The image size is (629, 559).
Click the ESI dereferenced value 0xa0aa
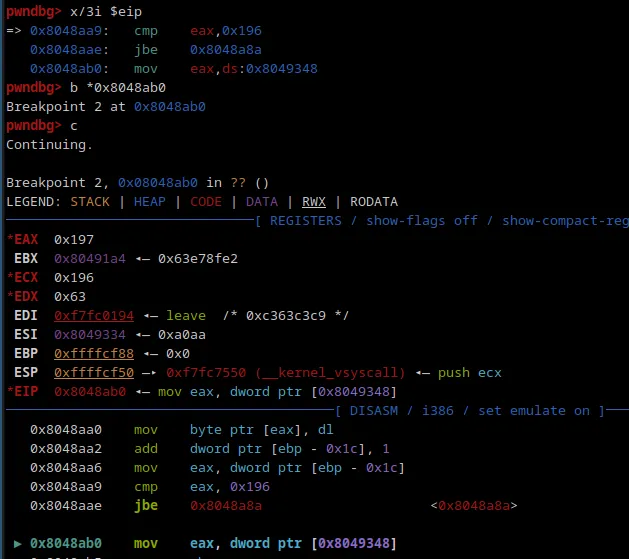click(x=182, y=334)
